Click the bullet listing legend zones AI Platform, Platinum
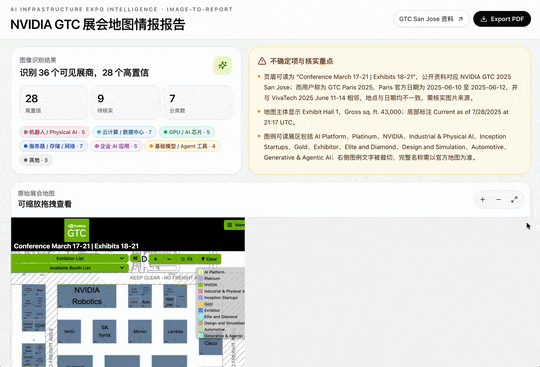540x367 pixels. (x=386, y=147)
